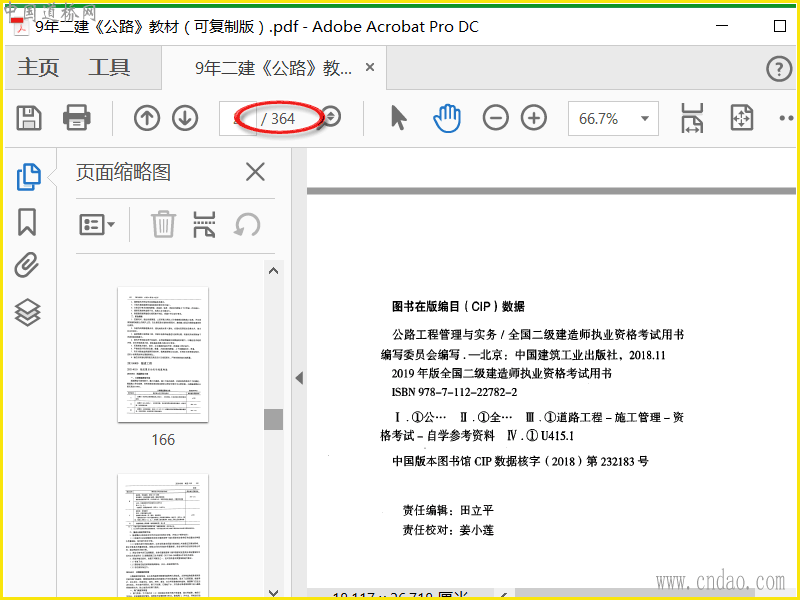Zoom out with the minus button
The width and height of the screenshot is (800, 600).
(495, 118)
